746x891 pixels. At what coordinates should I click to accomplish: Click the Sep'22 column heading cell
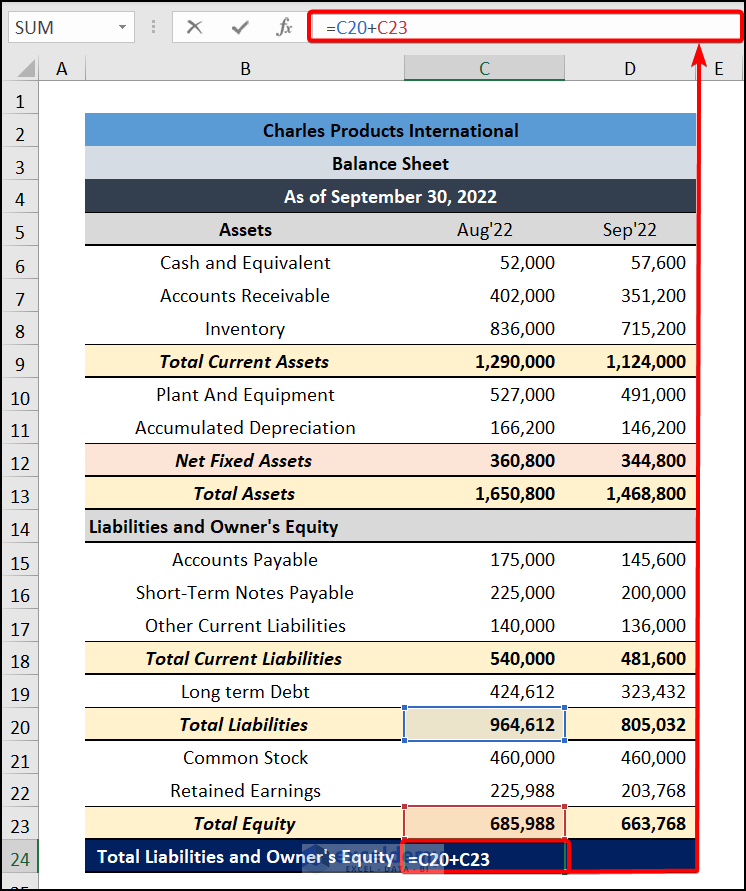point(630,230)
